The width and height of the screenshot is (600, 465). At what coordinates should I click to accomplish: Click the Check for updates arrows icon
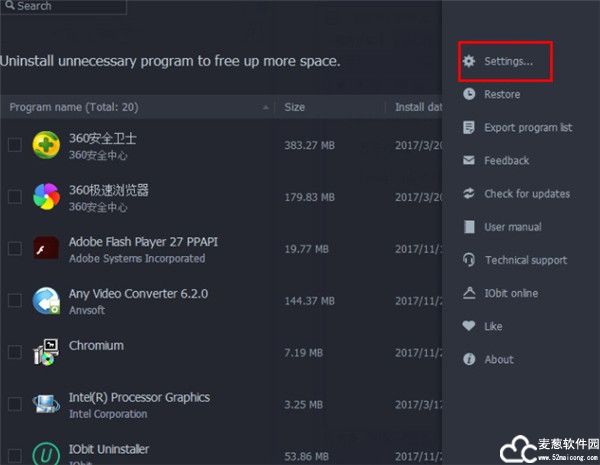469,194
